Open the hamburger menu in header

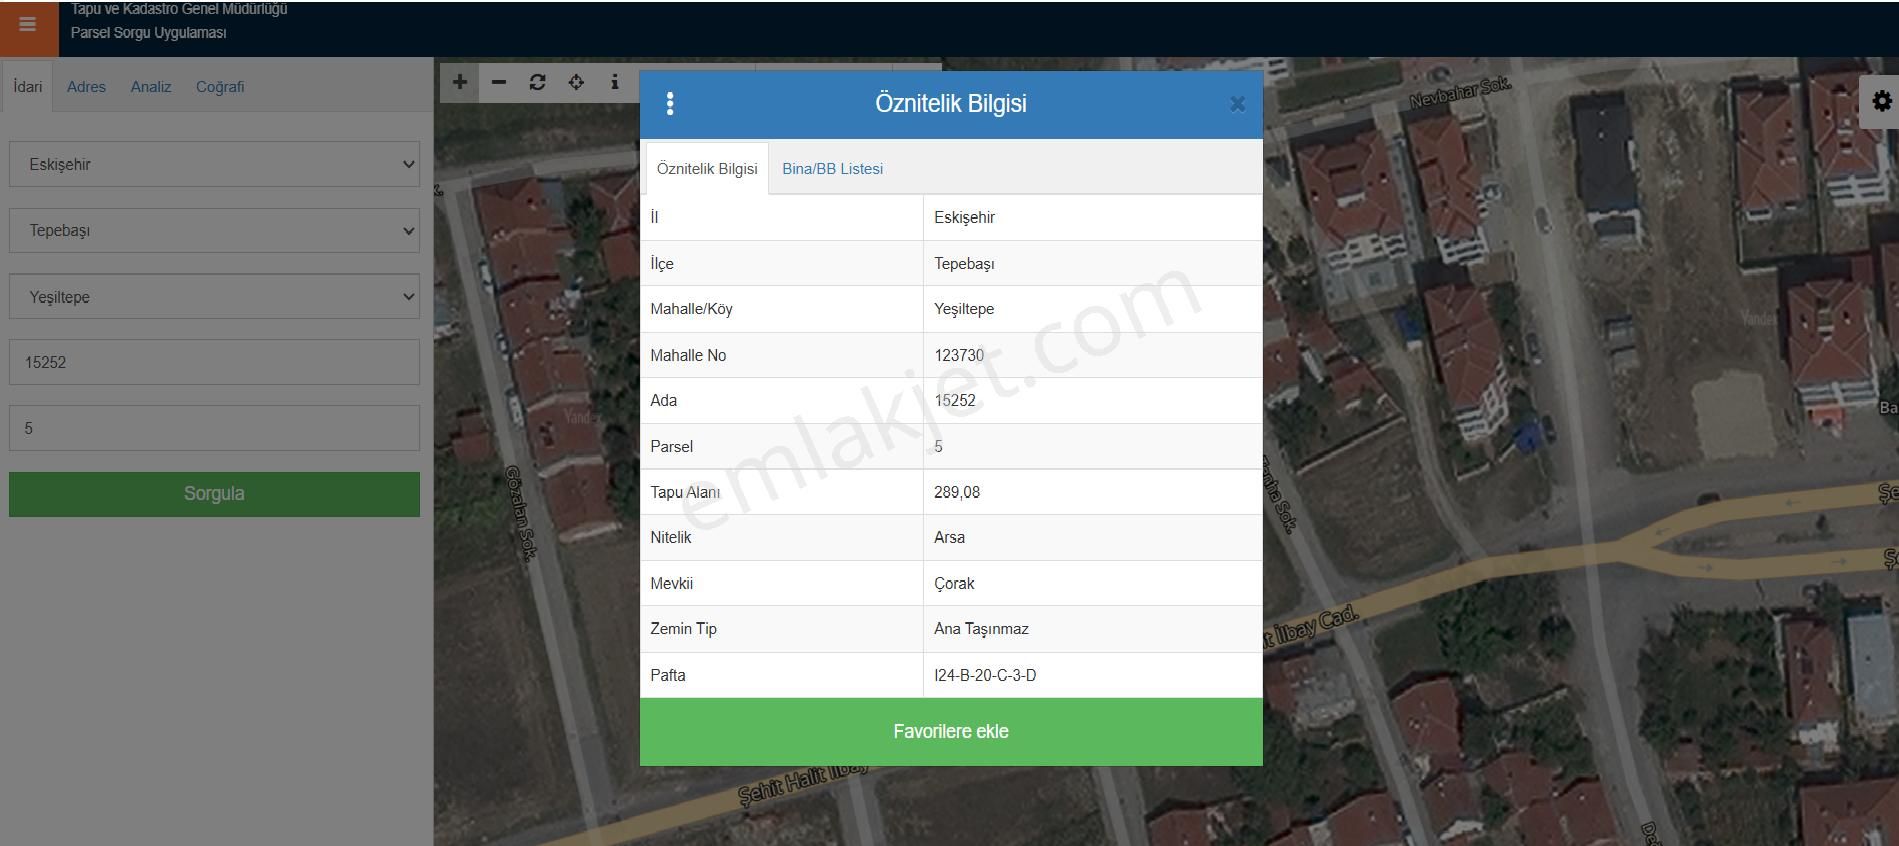pyautogui.click(x=28, y=24)
